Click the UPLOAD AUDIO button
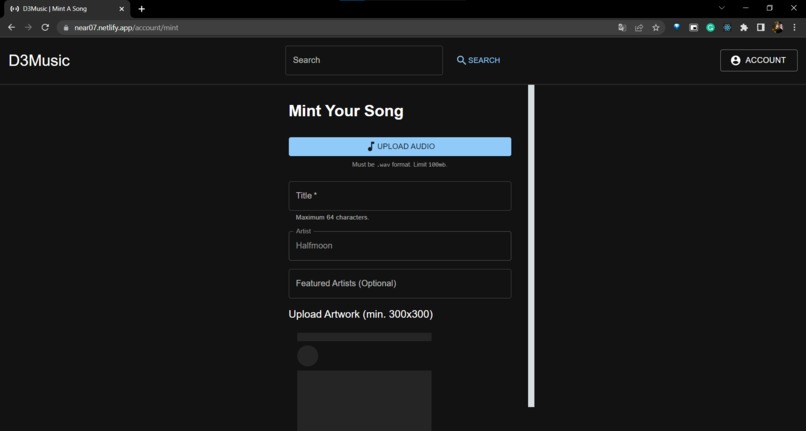806x431 pixels. pyautogui.click(x=400, y=147)
